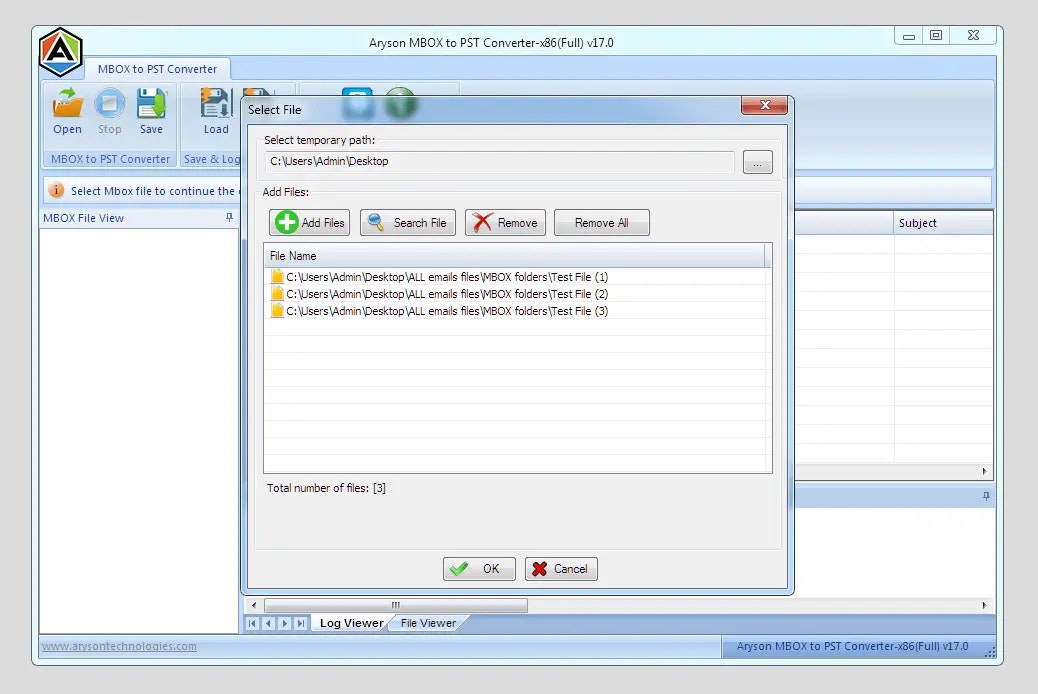Open the MBOX to PST Converter ribbon tab
Viewport: 1038px width, 694px height.
tap(157, 69)
